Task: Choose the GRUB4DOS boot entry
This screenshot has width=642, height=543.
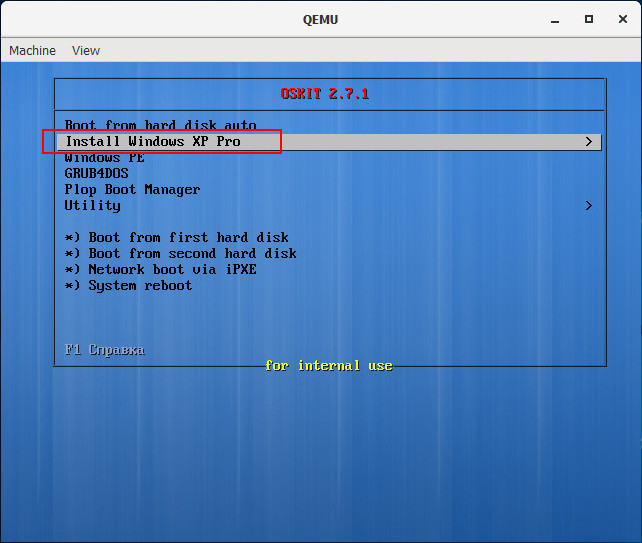Action: coord(96,174)
